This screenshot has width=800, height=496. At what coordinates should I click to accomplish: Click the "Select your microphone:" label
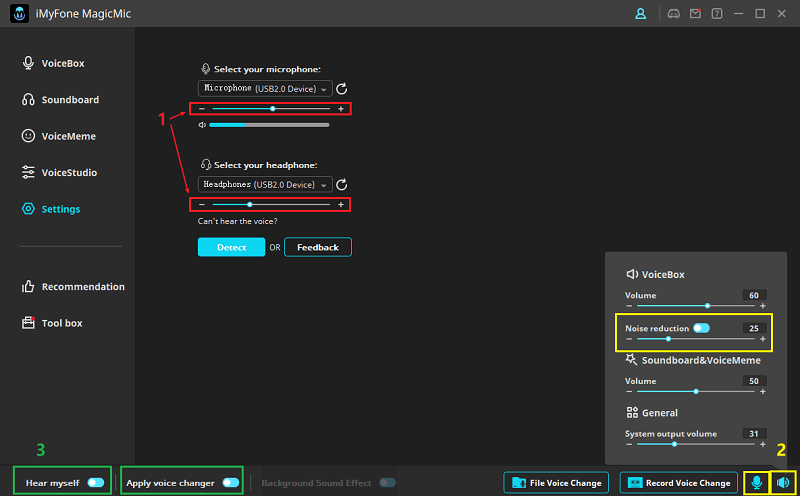click(x=267, y=69)
